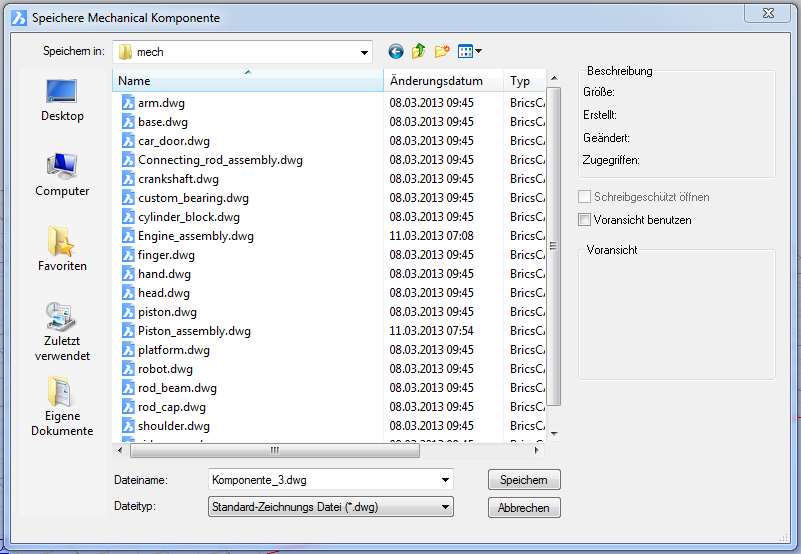Open the view menu icon
The height and width of the screenshot is (554, 801).
point(470,52)
